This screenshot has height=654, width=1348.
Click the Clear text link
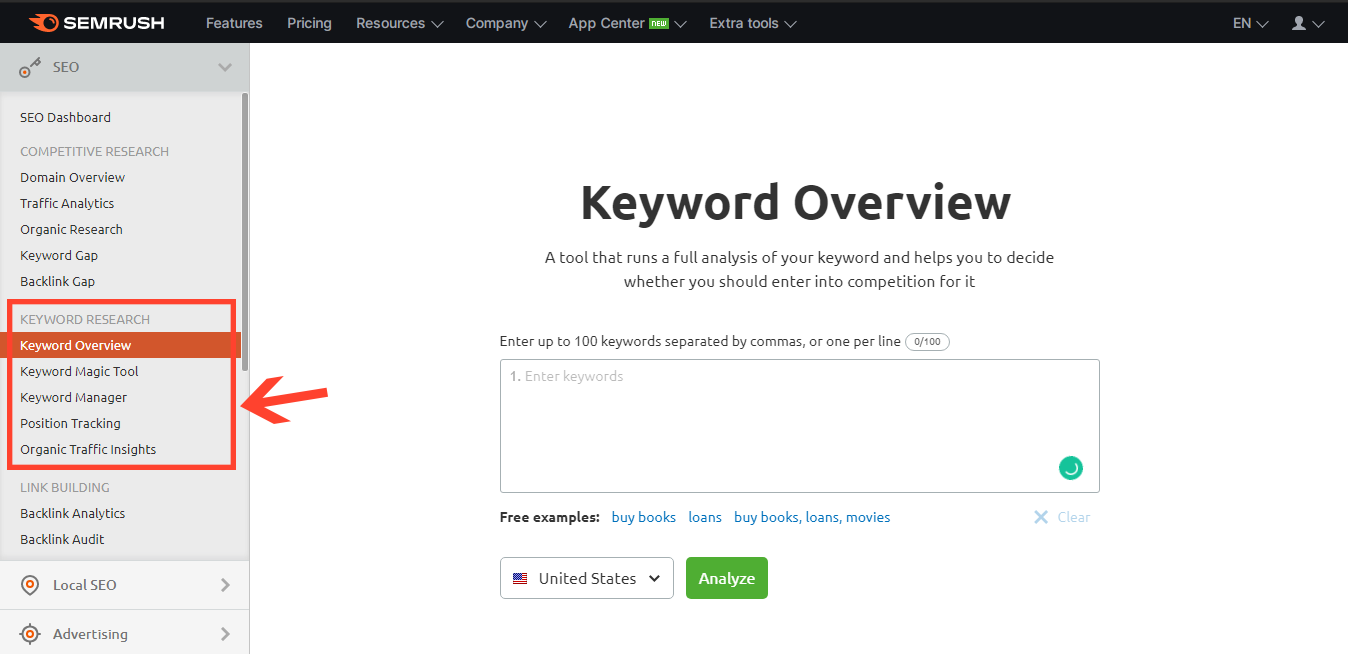[1074, 517]
